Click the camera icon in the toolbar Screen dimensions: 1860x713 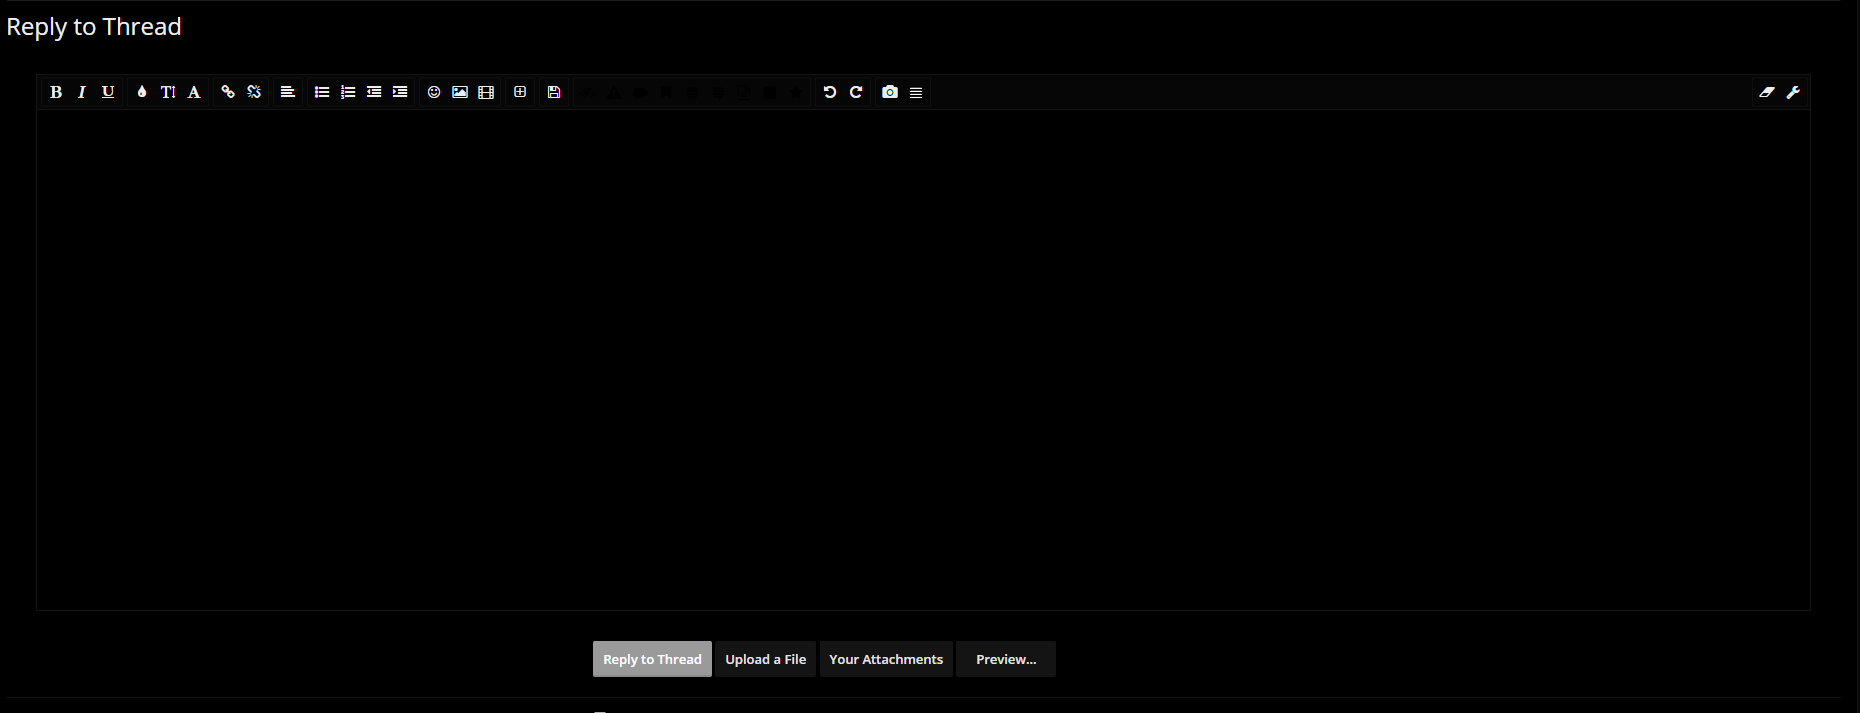pos(890,92)
